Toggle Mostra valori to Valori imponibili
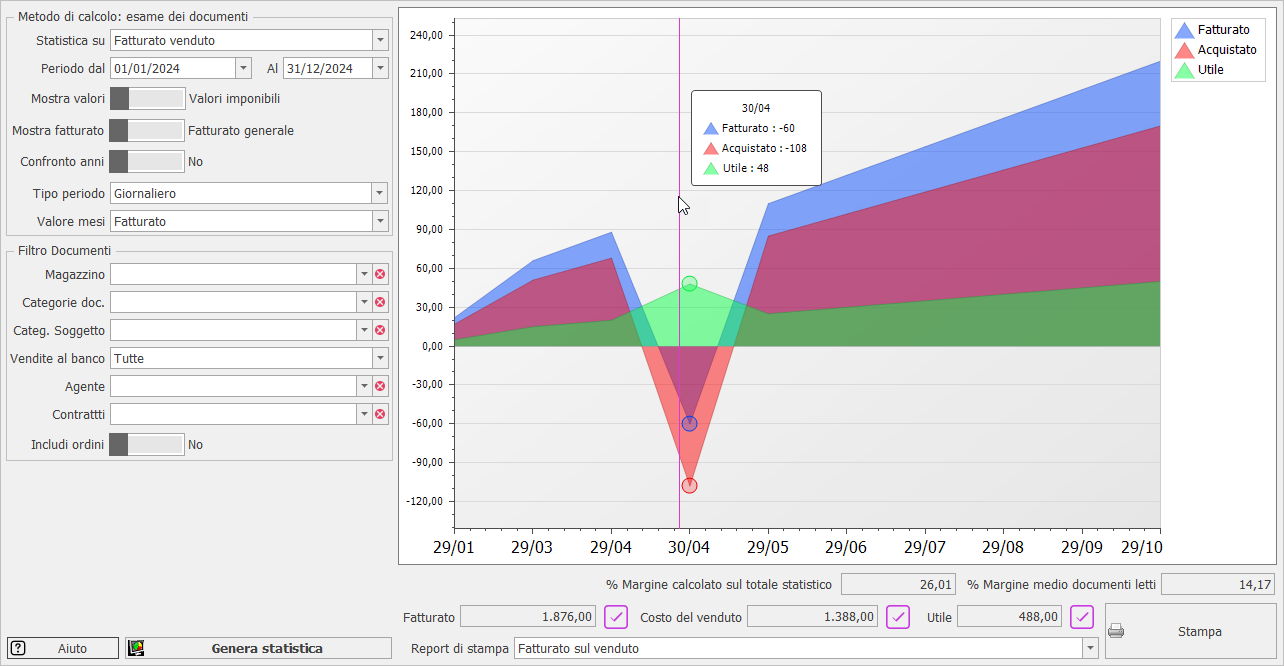1284x666 pixels. point(147,99)
